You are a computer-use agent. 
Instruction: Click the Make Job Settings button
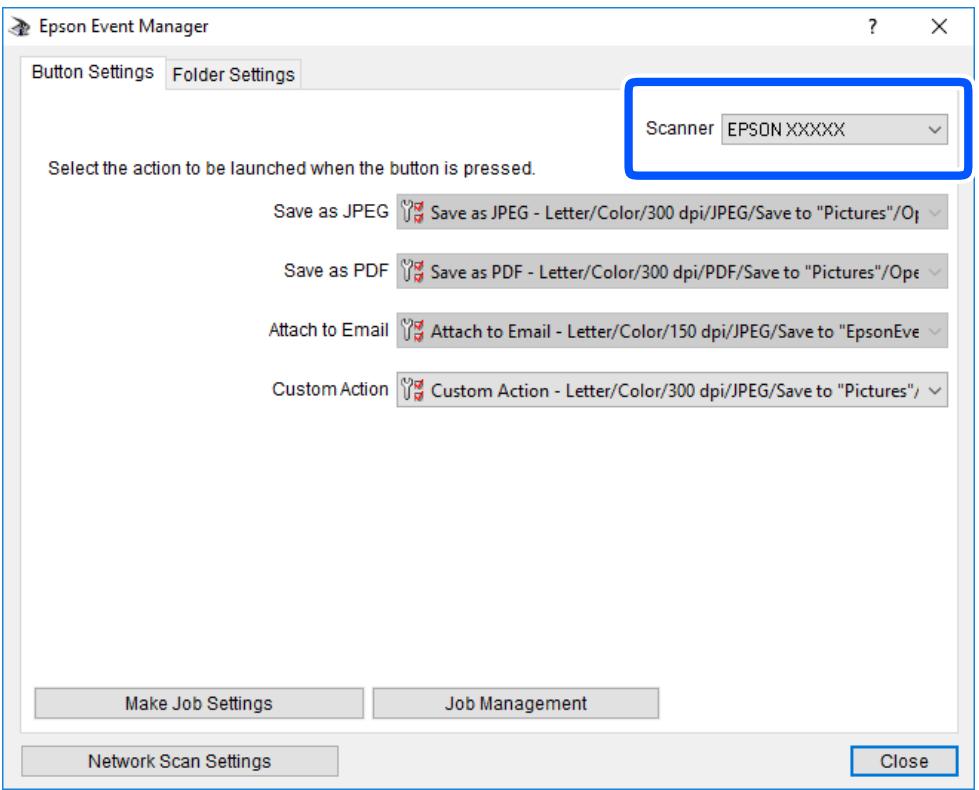click(x=199, y=703)
